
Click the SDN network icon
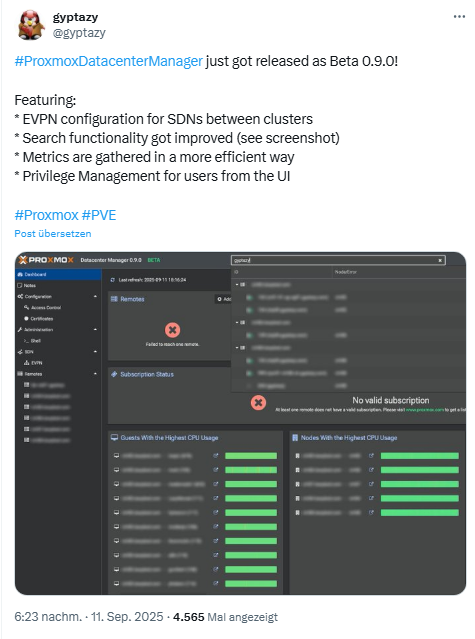20,351
